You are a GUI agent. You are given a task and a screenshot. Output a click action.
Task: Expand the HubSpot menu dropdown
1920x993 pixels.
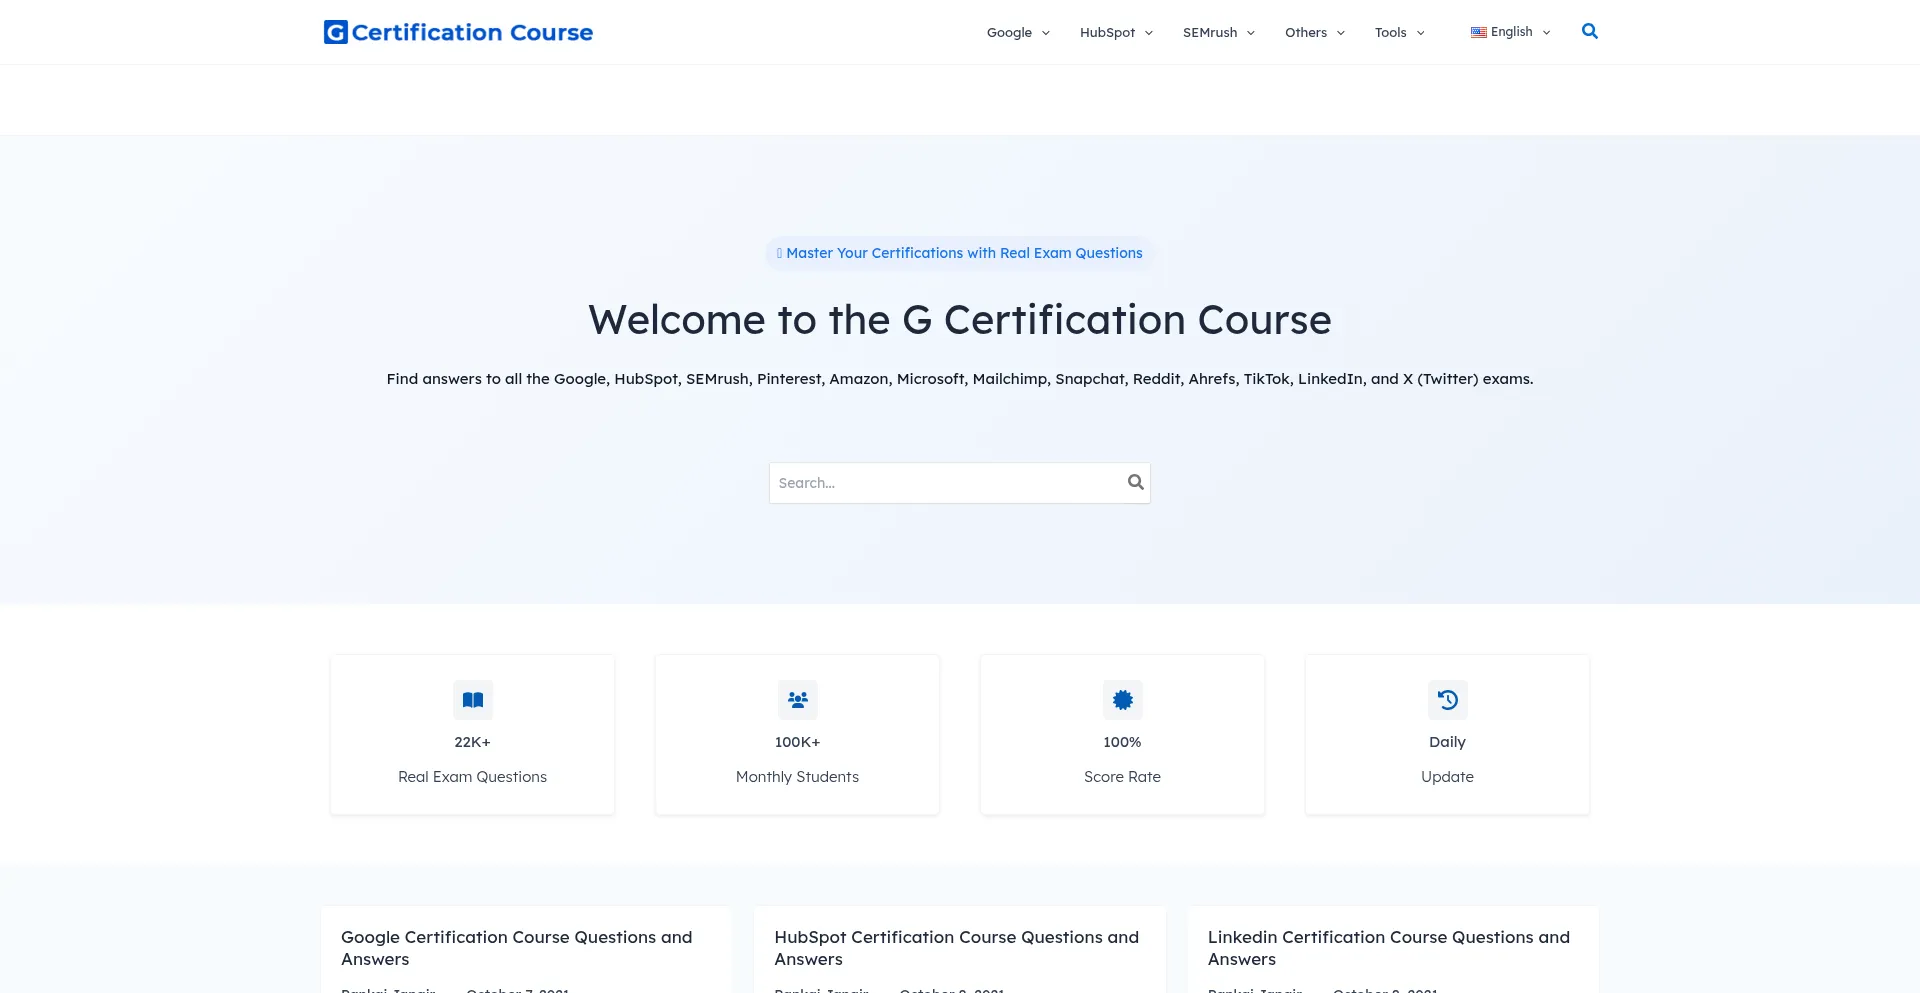coord(1115,32)
